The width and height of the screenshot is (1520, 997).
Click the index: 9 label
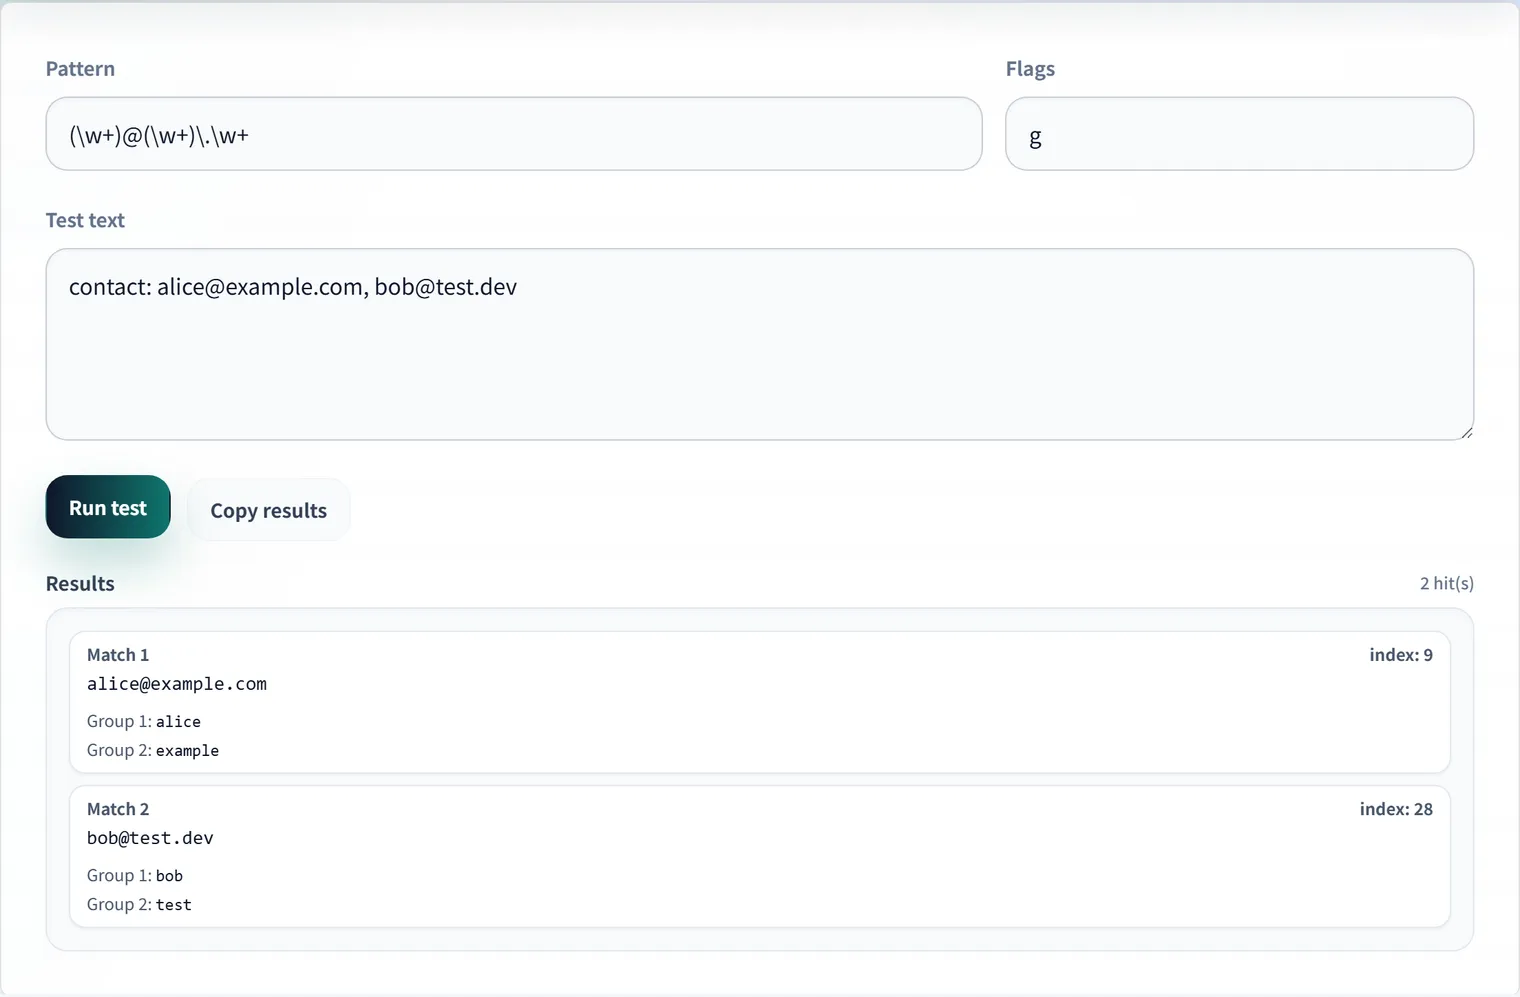coord(1401,655)
